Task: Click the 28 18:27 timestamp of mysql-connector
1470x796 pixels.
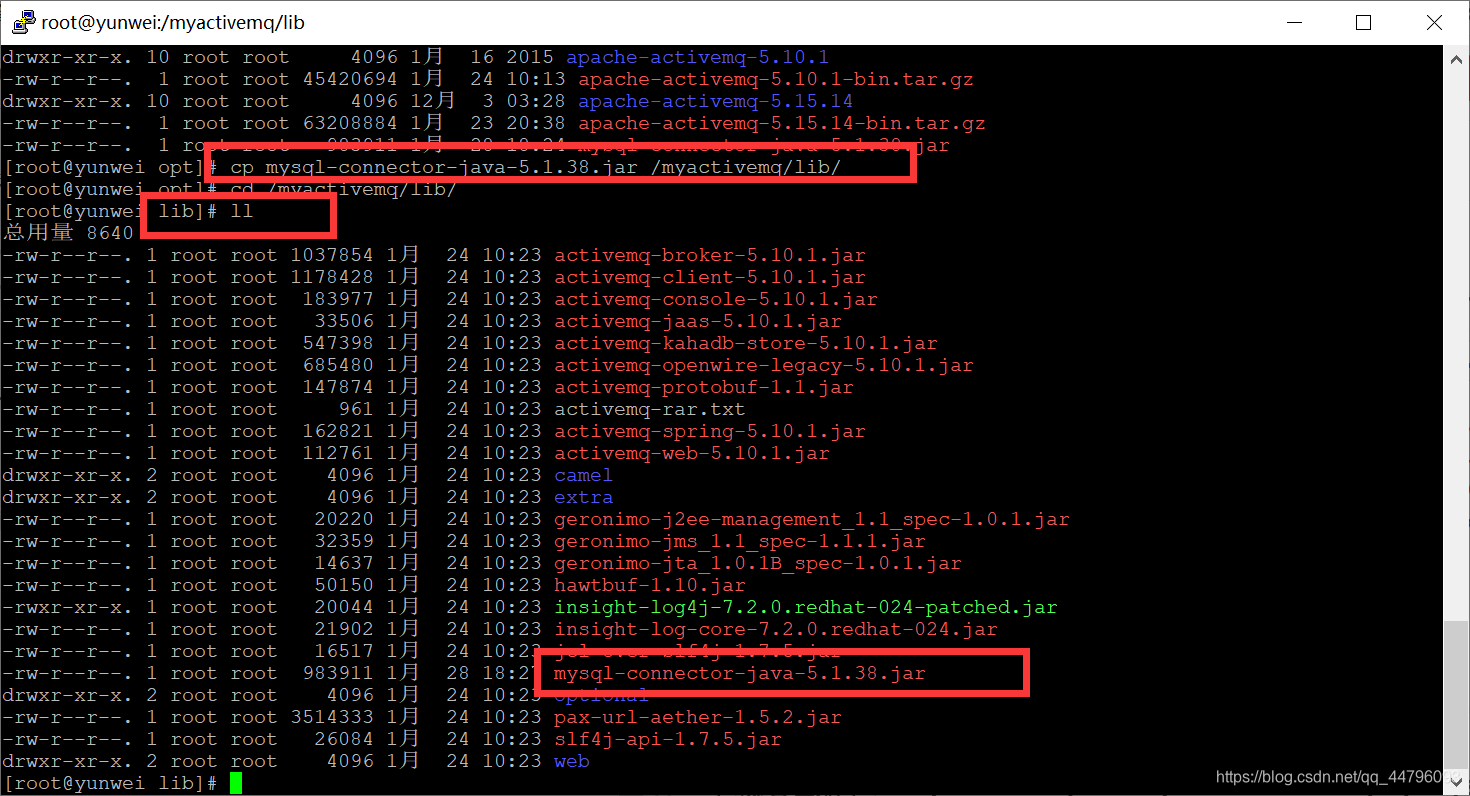Action: pos(494,673)
